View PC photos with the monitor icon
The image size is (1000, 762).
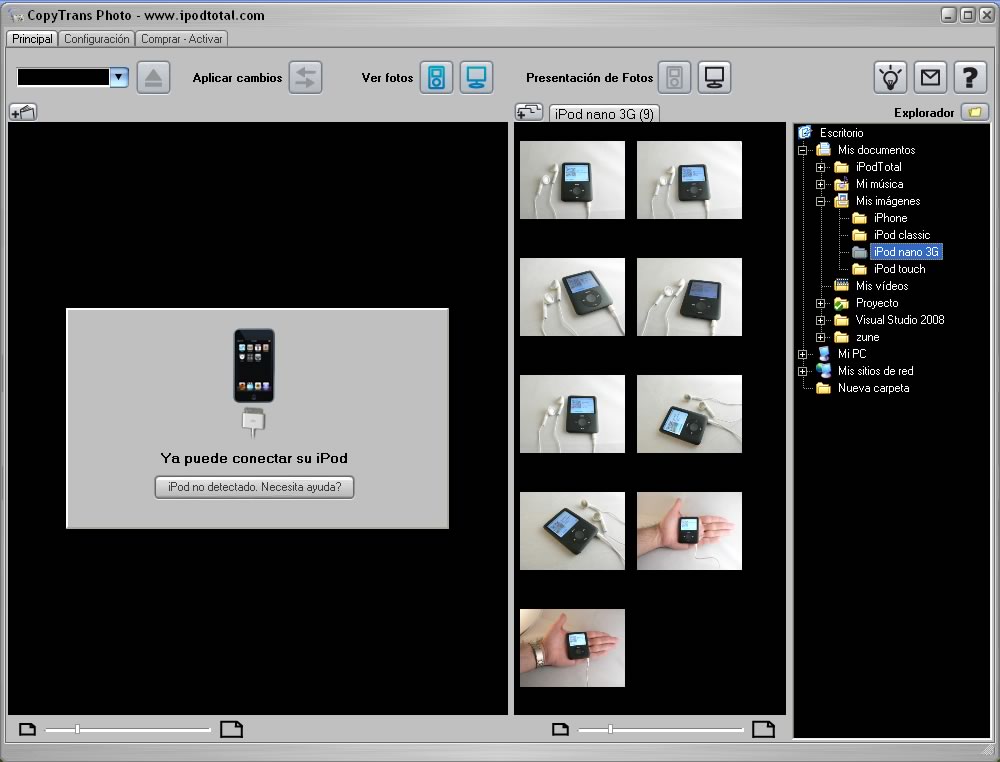pyautogui.click(x=476, y=78)
